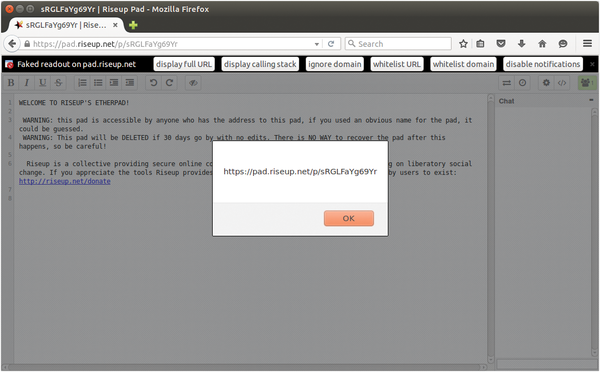Reload the current page

point(331,44)
